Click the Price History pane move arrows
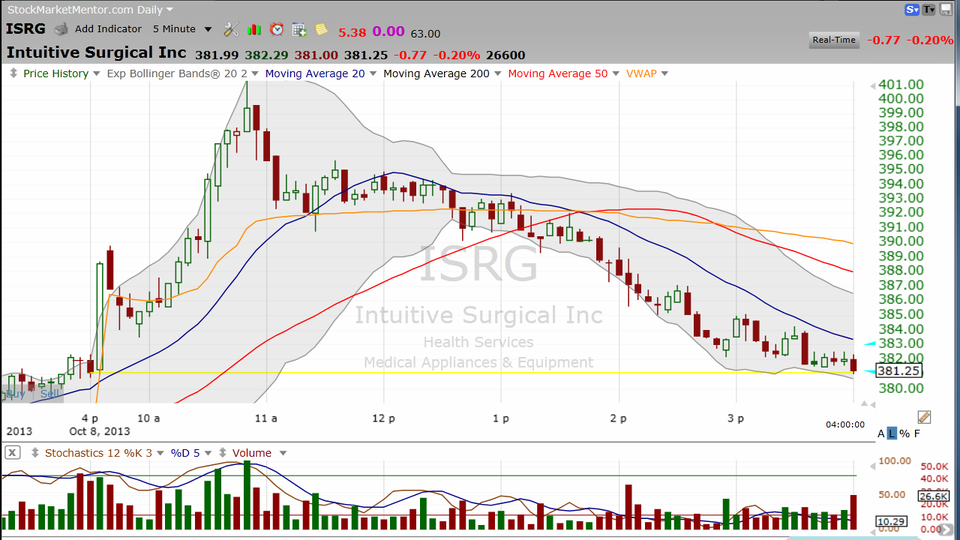The width and height of the screenshot is (960, 540). 13,73
